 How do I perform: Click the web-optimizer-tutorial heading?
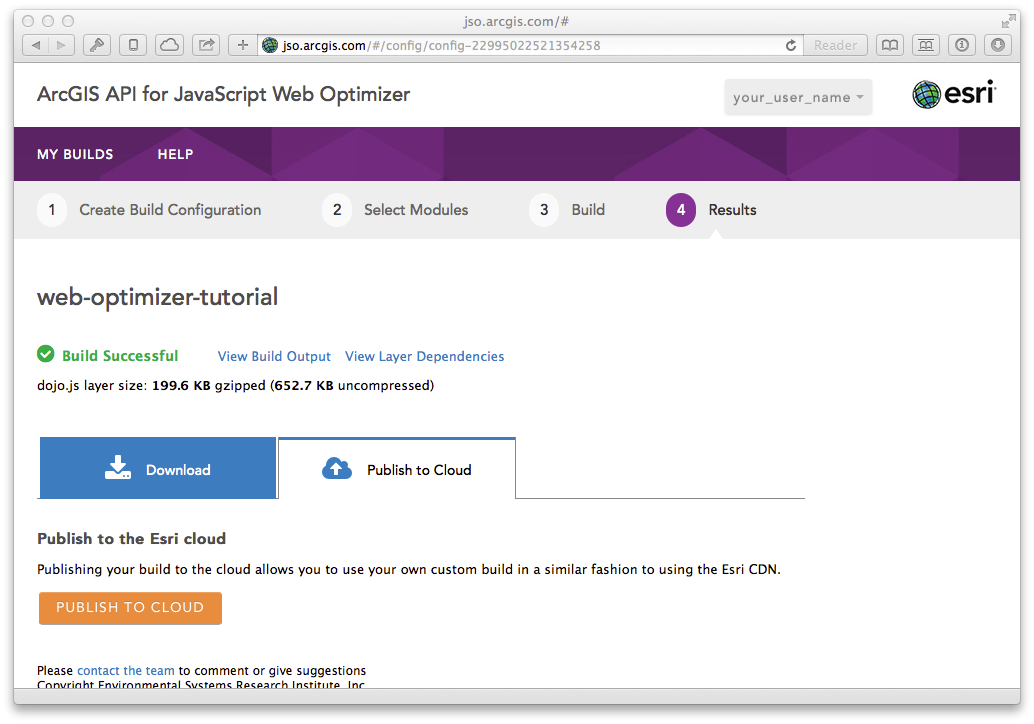(x=158, y=297)
